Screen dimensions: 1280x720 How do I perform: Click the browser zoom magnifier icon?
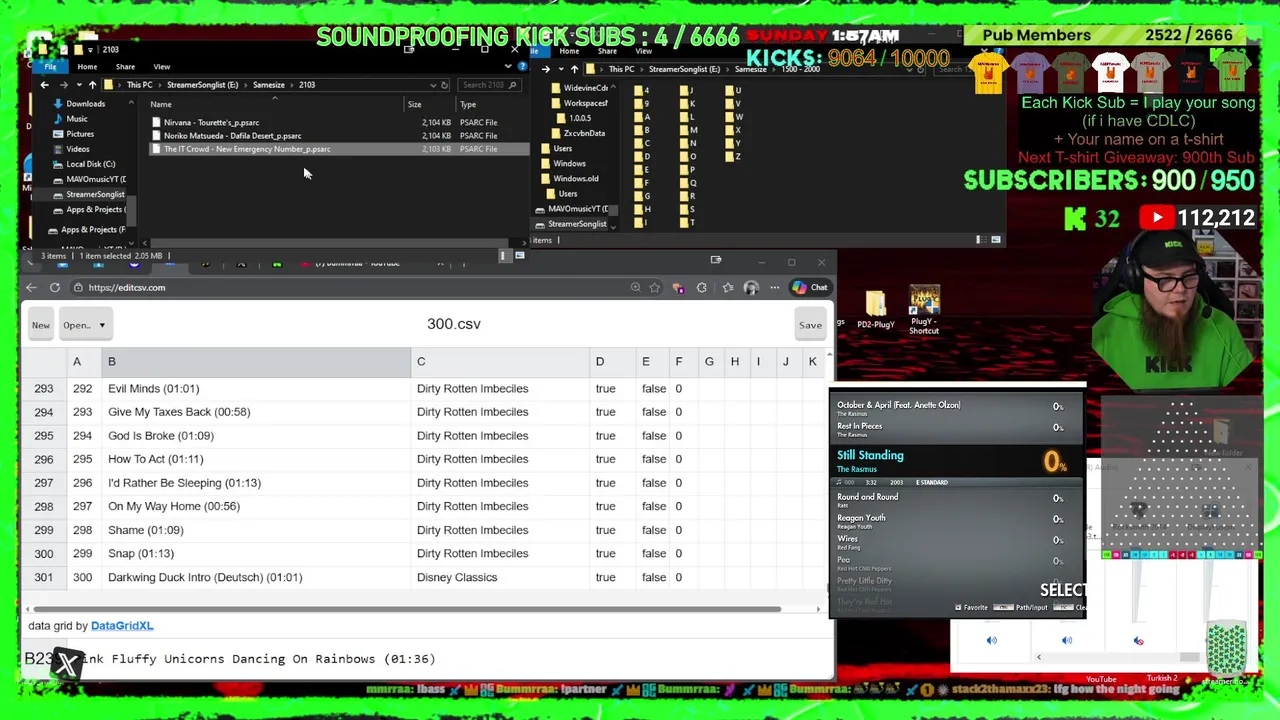pyautogui.click(x=635, y=288)
